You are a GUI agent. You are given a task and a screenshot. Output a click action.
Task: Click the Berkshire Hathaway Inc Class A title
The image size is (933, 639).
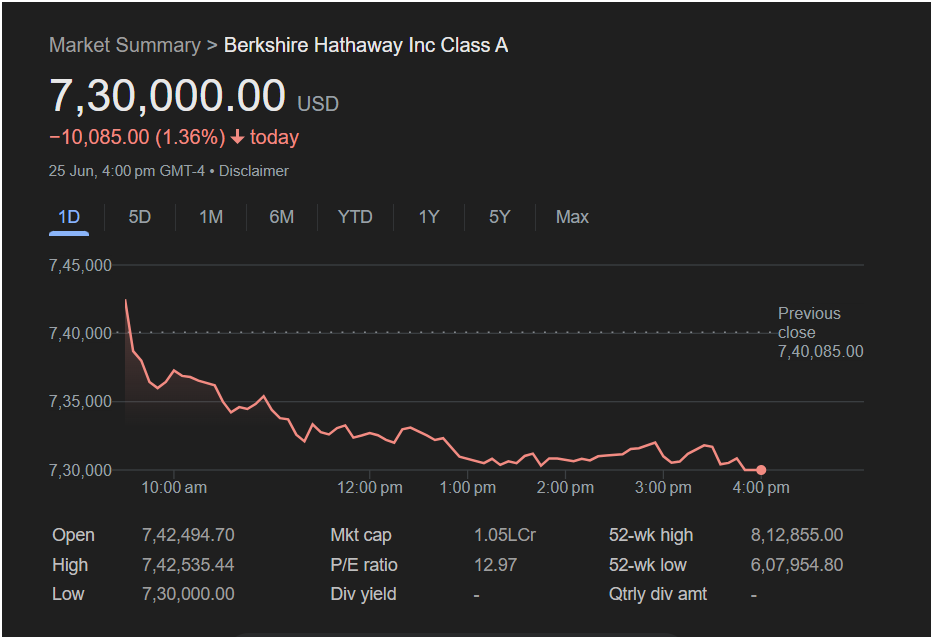pos(366,45)
